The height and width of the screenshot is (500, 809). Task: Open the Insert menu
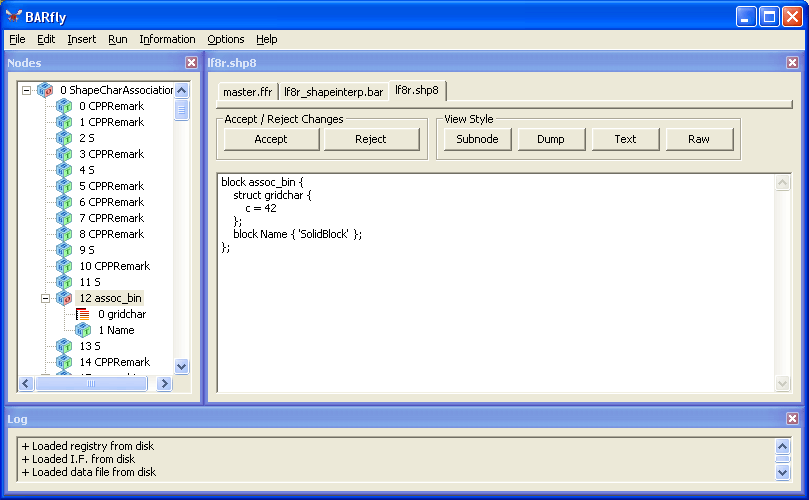pyautogui.click(x=82, y=39)
